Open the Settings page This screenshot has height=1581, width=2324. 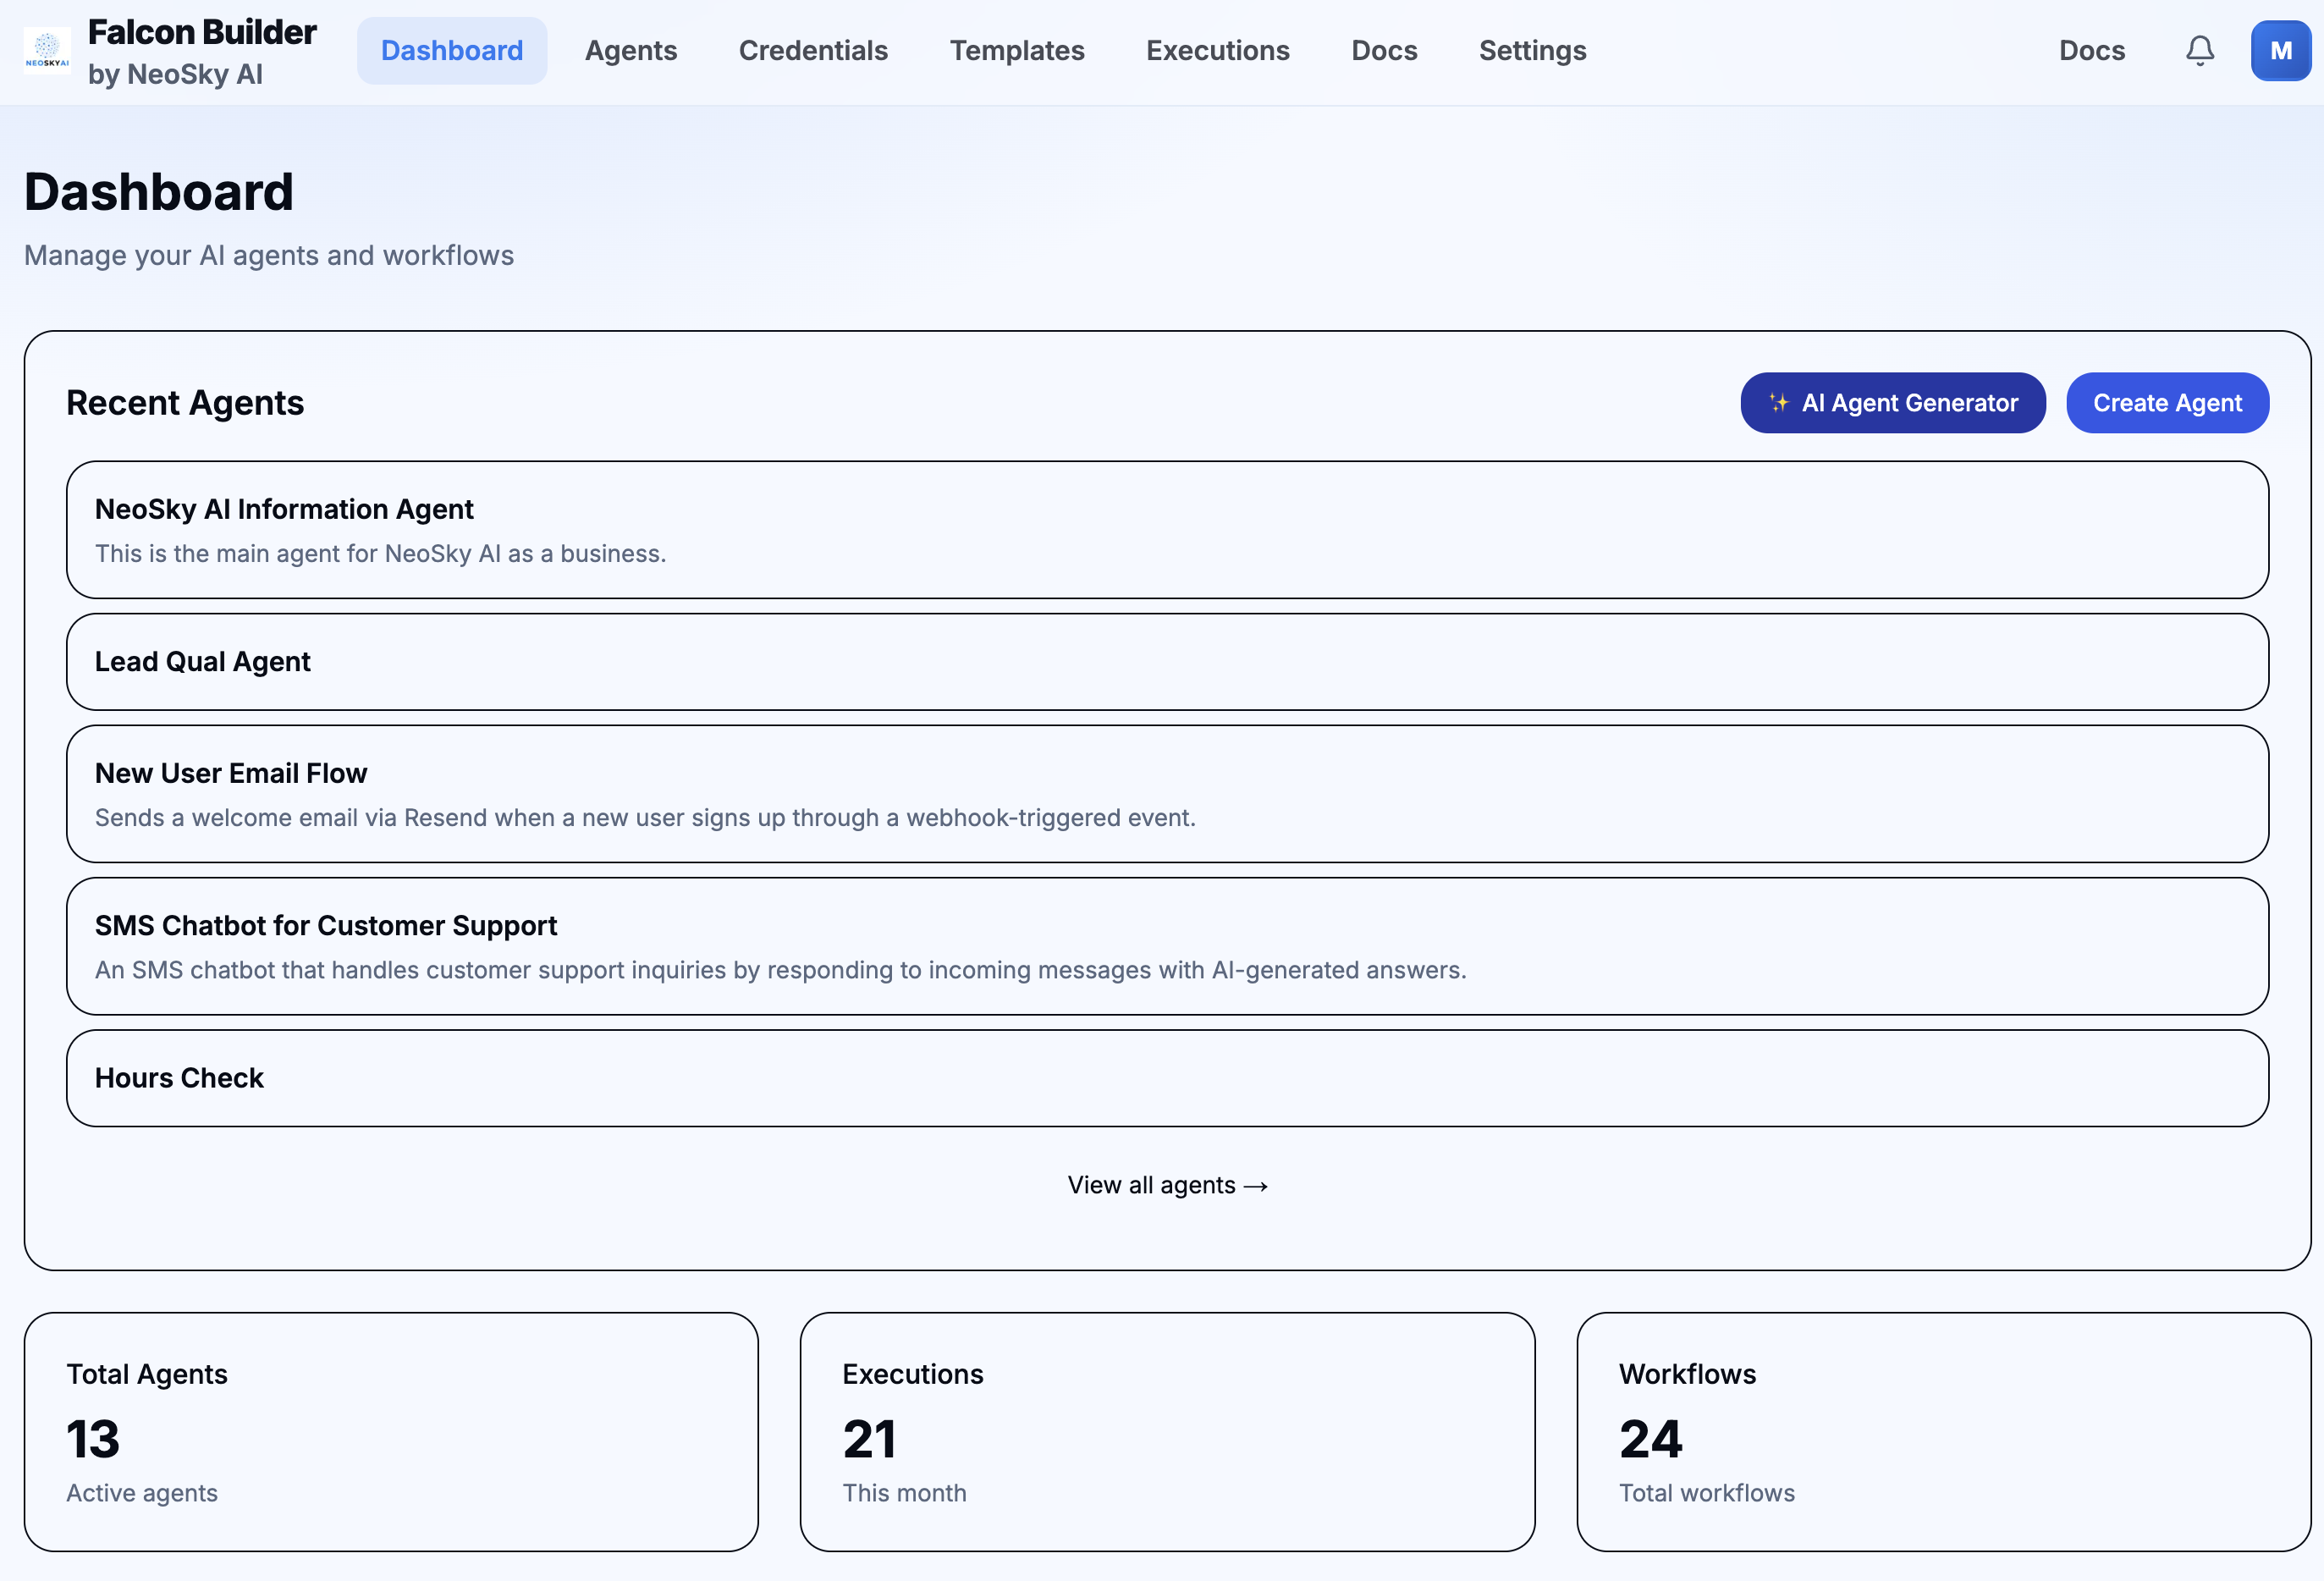1532,50
